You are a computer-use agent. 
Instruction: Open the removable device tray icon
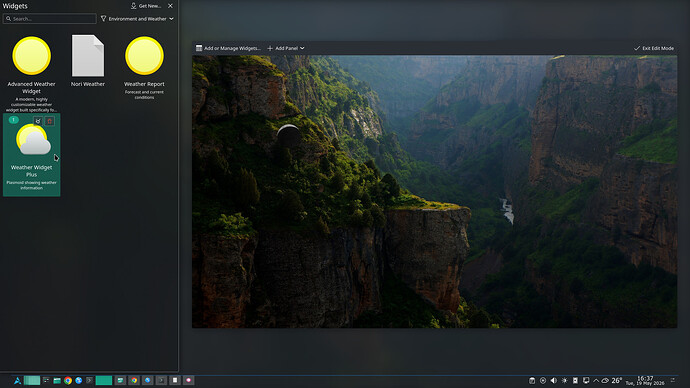575,381
